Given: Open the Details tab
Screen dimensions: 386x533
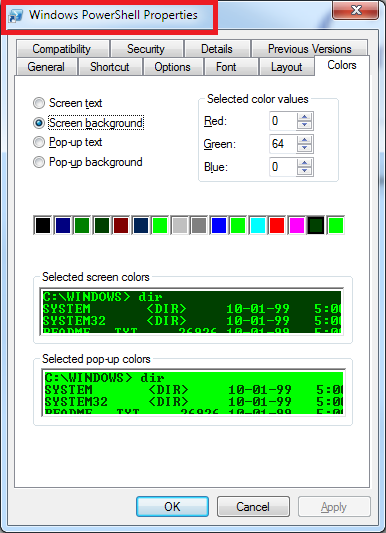Looking at the screenshot, I should (217, 49).
